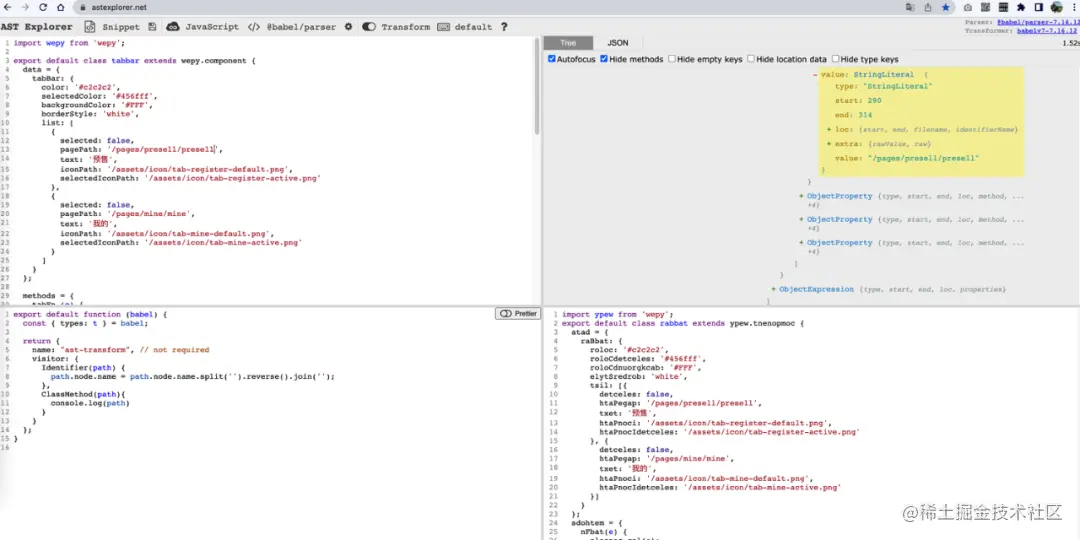Click "selectedColor: '#456fff'" in source code
The width and height of the screenshot is (1080, 540).
coord(100,96)
